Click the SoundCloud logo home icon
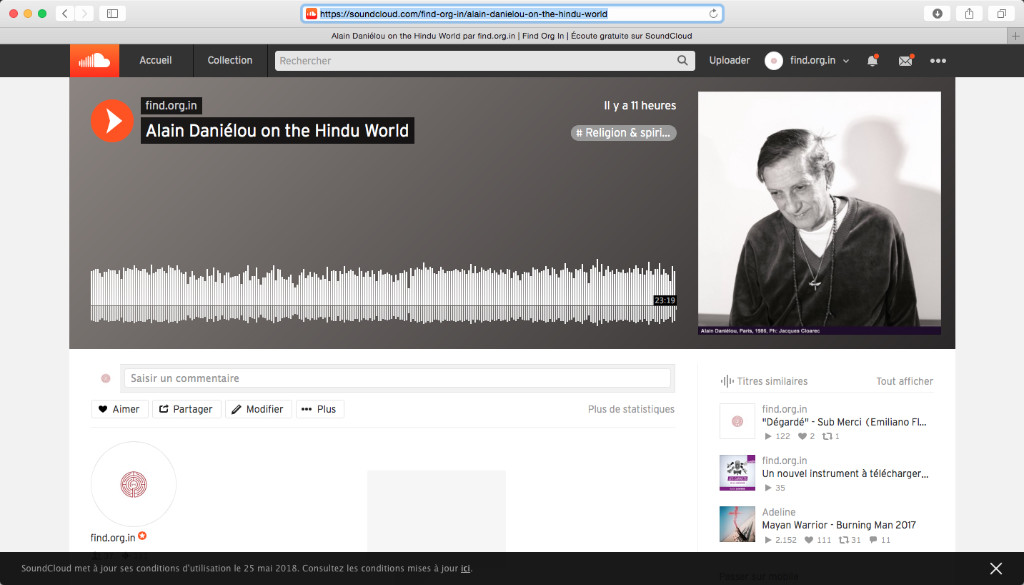This screenshot has width=1024, height=585. click(x=94, y=61)
